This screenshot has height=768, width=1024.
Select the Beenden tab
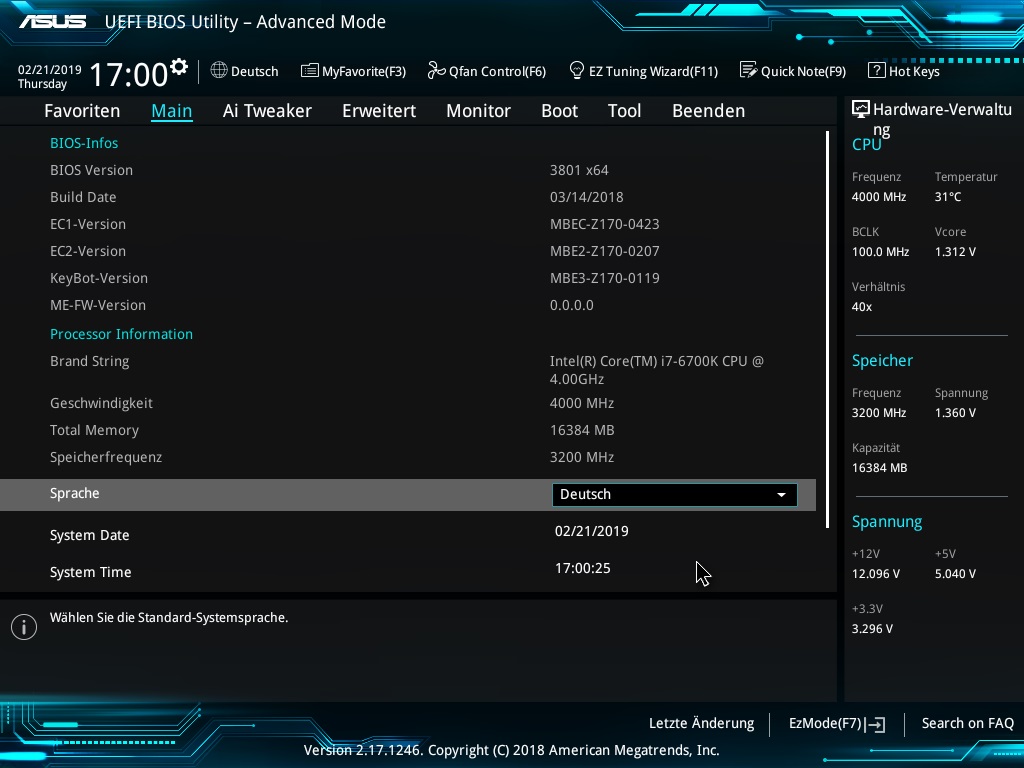tap(709, 111)
